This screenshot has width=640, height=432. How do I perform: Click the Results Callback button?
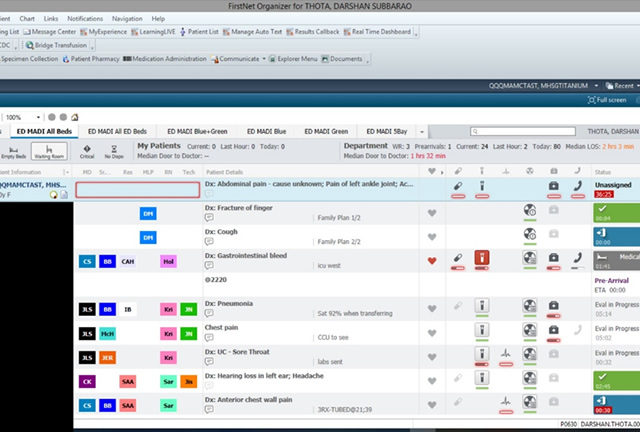(x=316, y=33)
